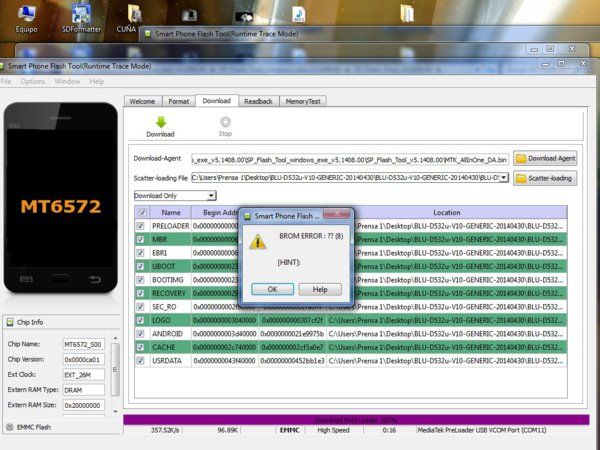600x450 pixels.
Task: Uncheck the MBR row checkbox
Action: pyautogui.click(x=140, y=239)
